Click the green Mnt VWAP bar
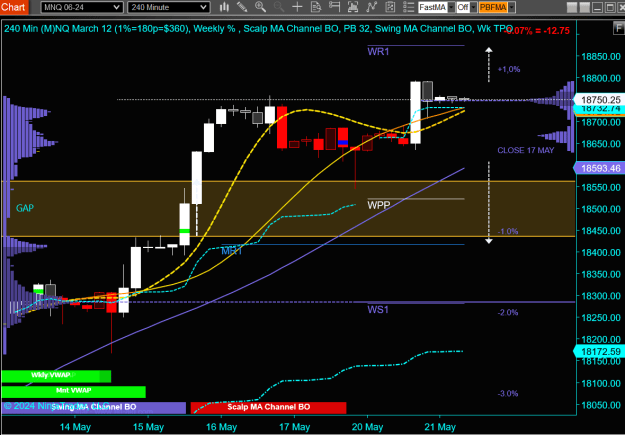This screenshot has height=435, width=625. click(74, 392)
